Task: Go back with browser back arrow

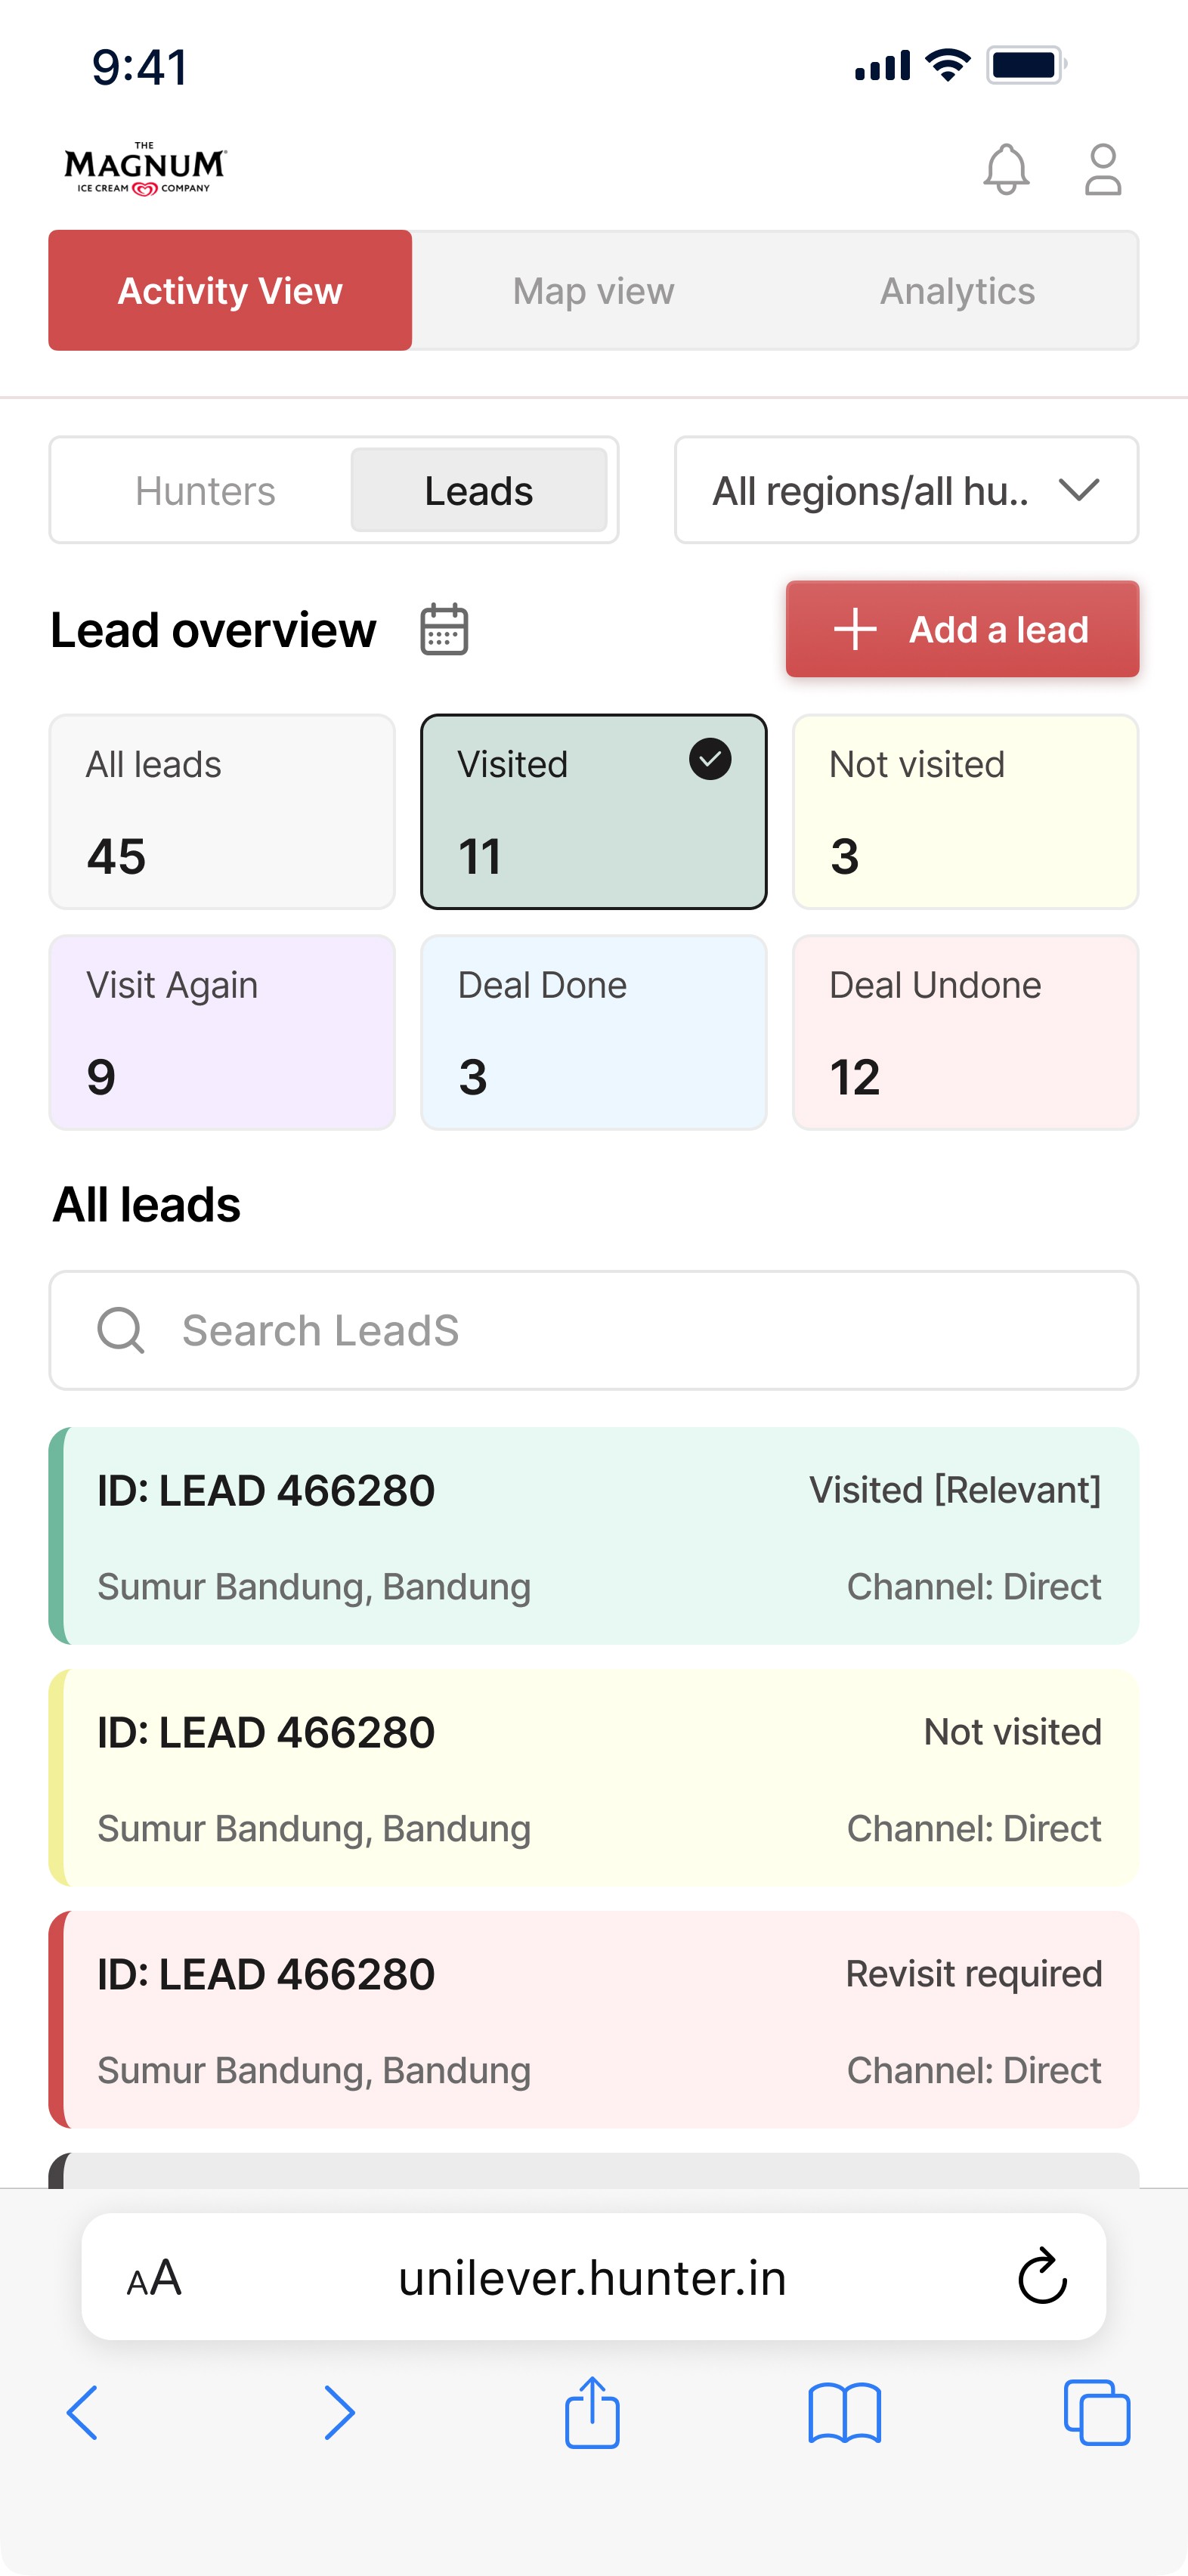Action: point(82,2413)
